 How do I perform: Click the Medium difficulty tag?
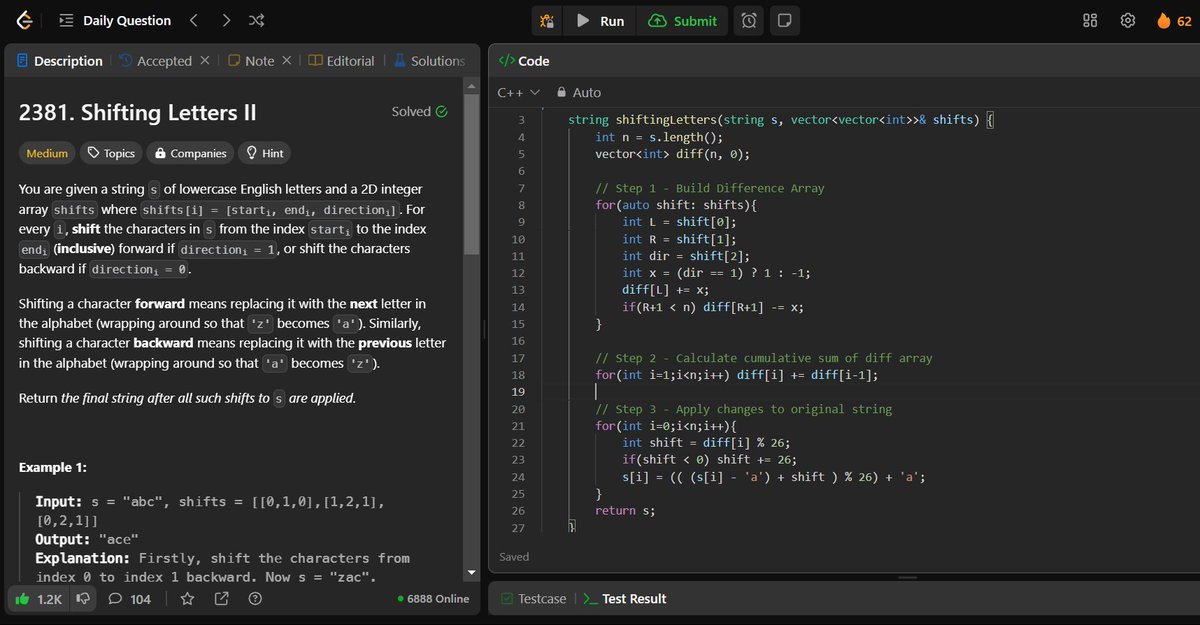pyautogui.click(x=47, y=153)
